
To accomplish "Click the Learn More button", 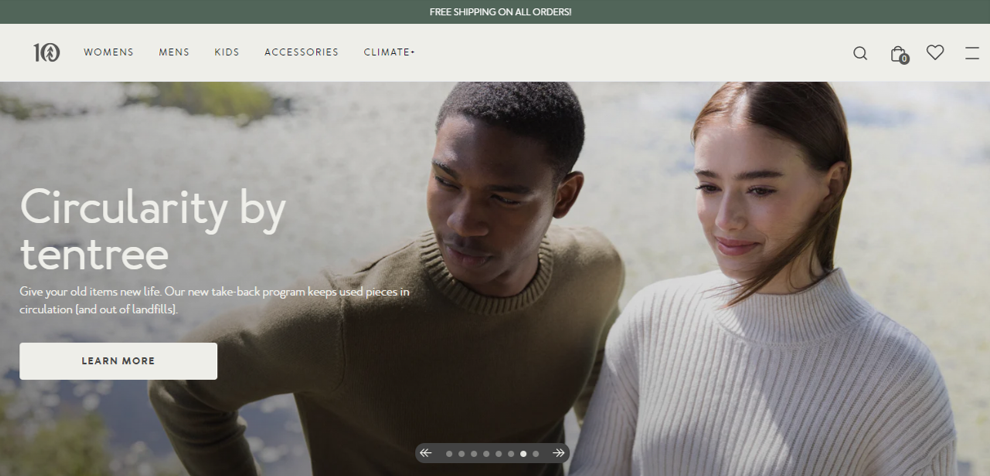I will (x=118, y=361).
